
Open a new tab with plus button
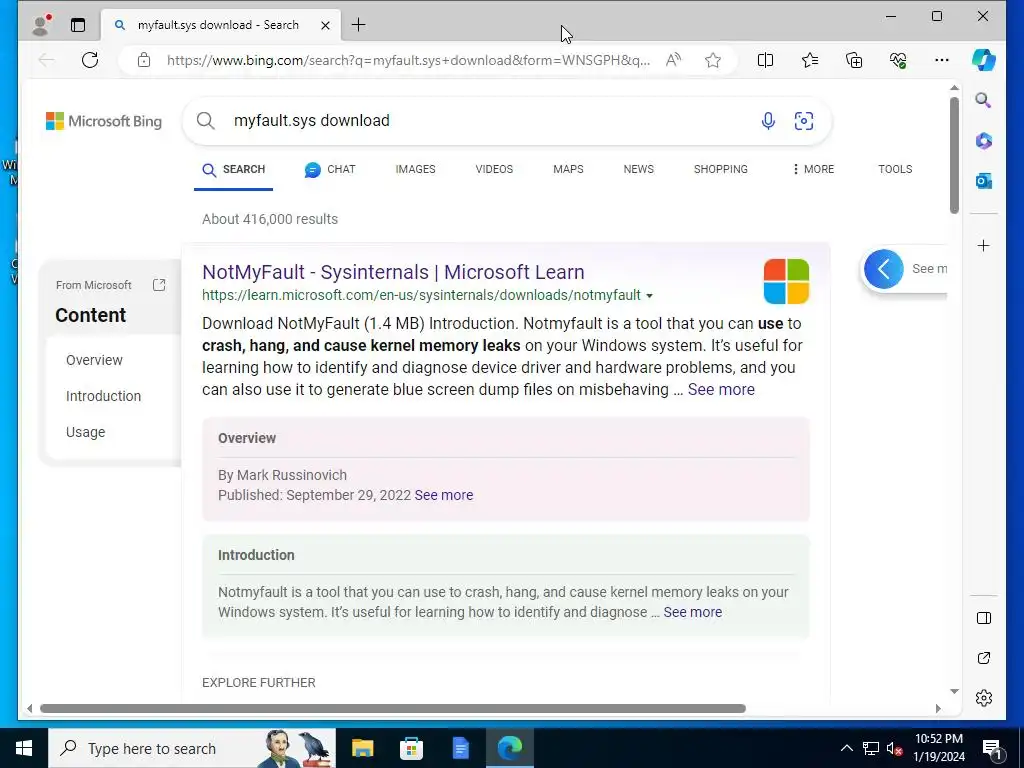pyautogui.click(x=359, y=25)
